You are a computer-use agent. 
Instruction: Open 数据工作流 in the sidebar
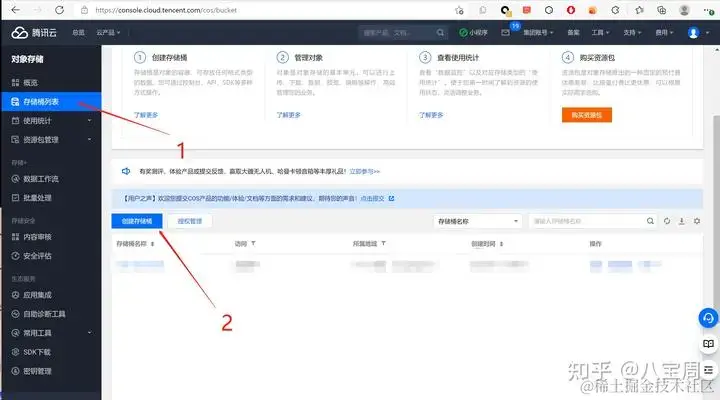[51, 179]
